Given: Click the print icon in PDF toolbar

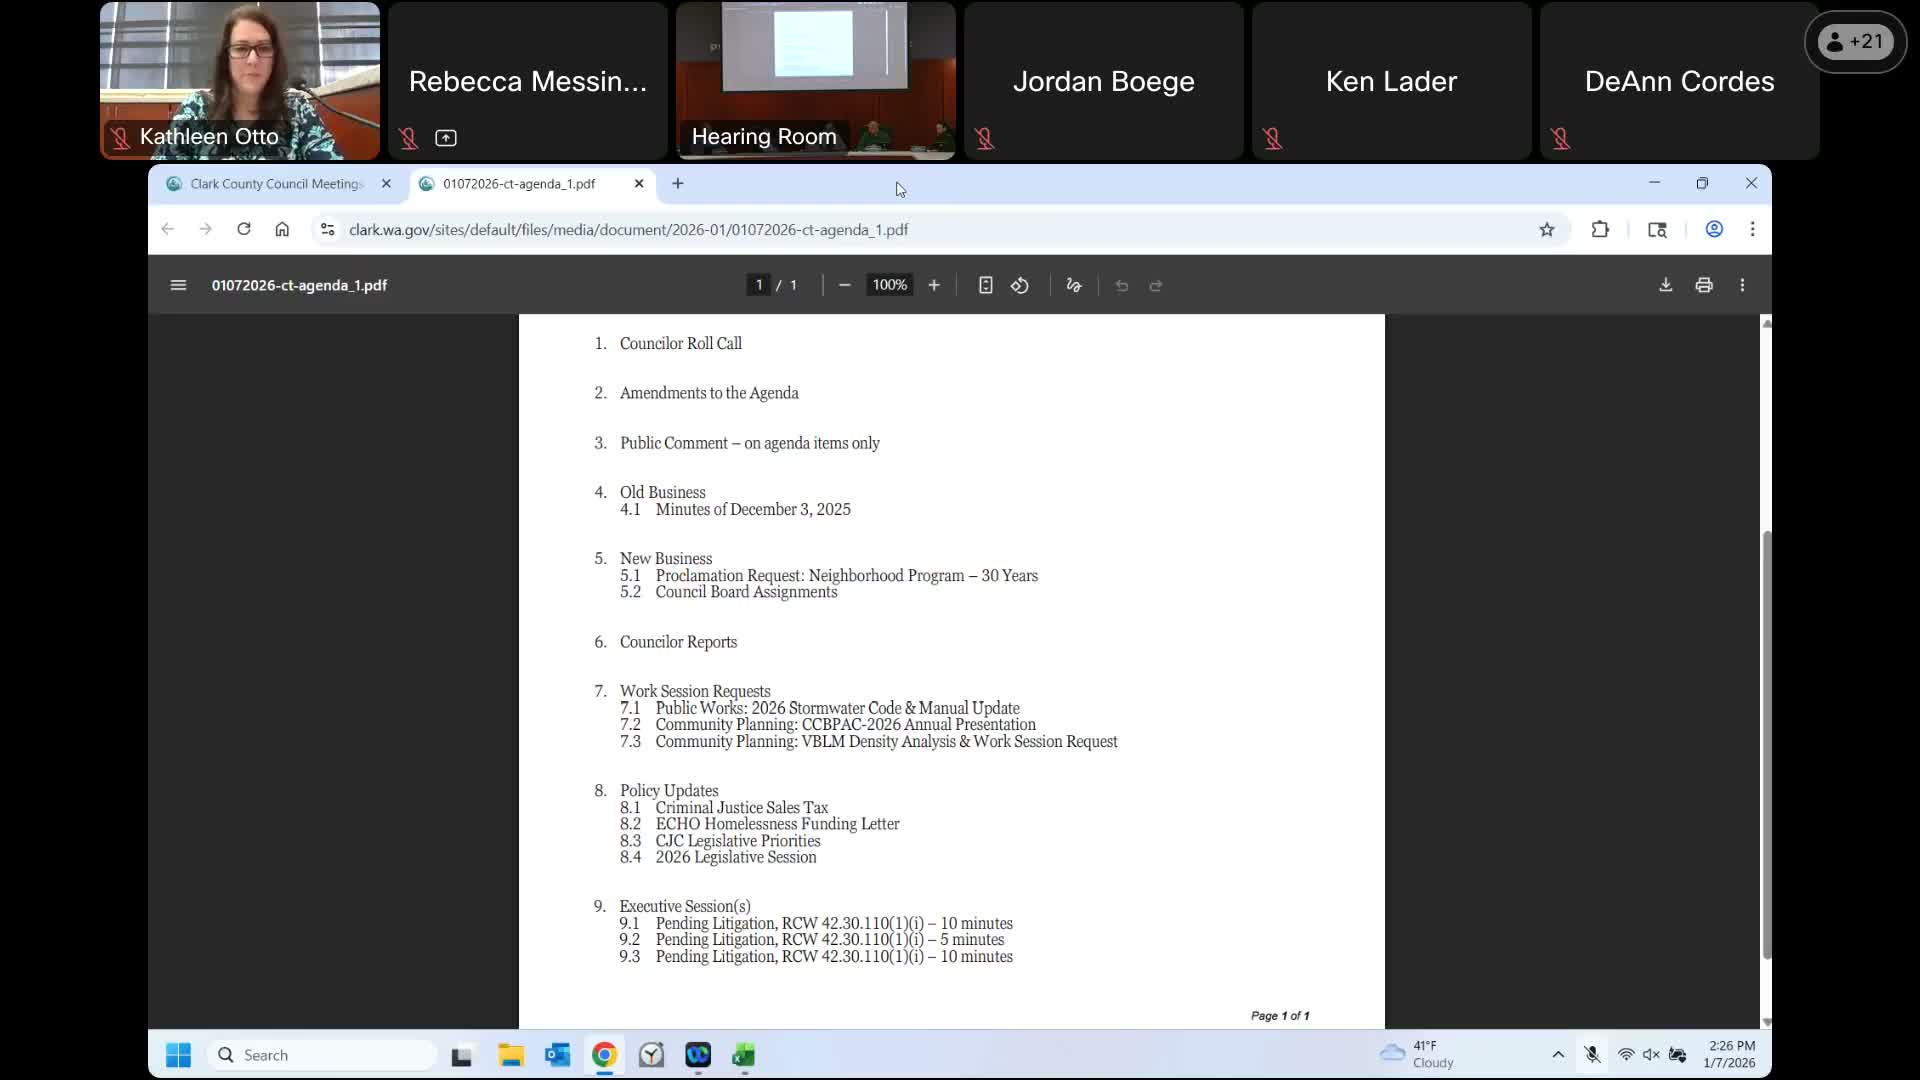Looking at the screenshot, I should click(x=1704, y=285).
